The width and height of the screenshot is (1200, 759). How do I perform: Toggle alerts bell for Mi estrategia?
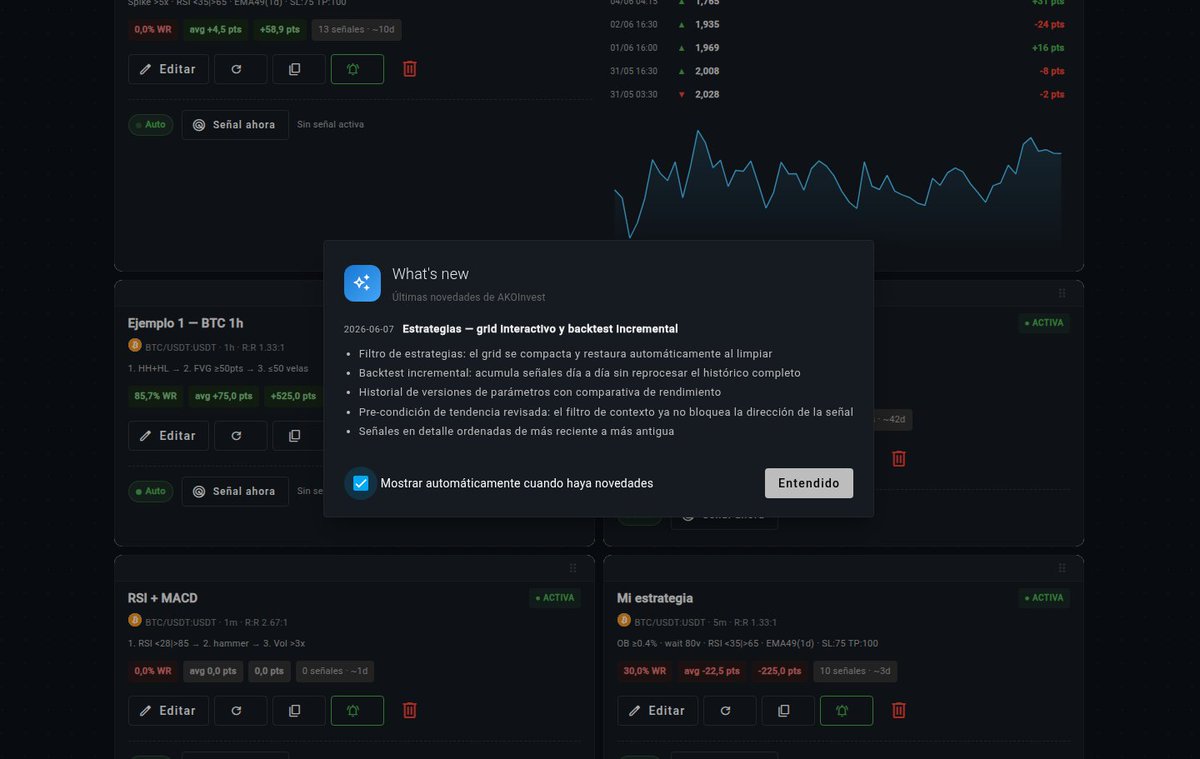pyautogui.click(x=846, y=710)
